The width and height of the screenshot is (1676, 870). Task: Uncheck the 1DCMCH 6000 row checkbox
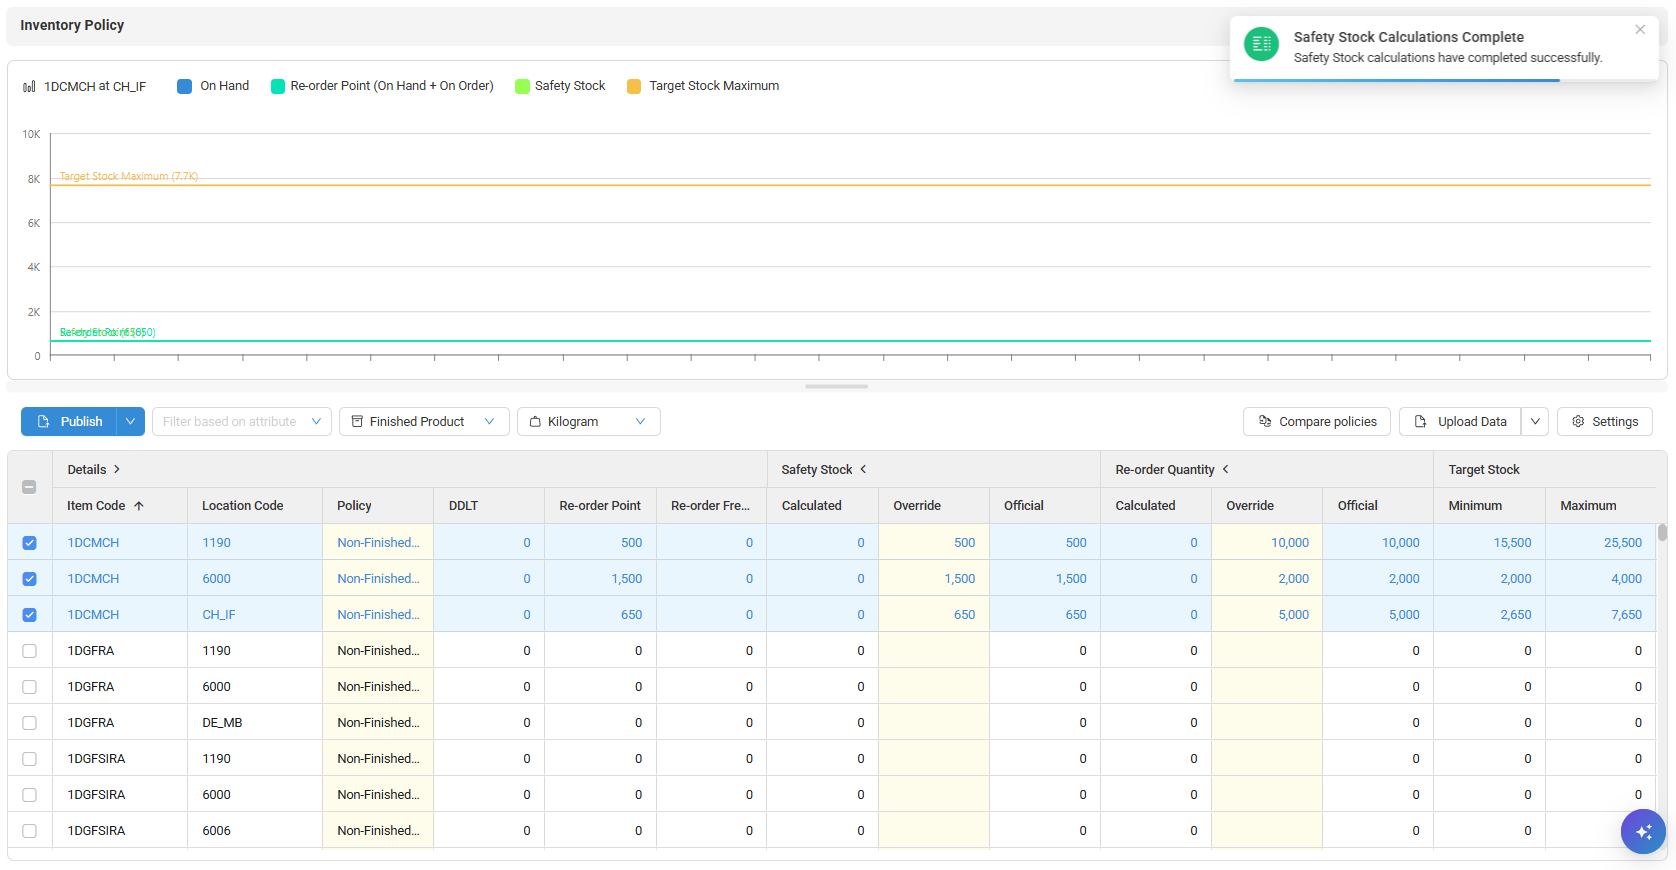coord(29,579)
